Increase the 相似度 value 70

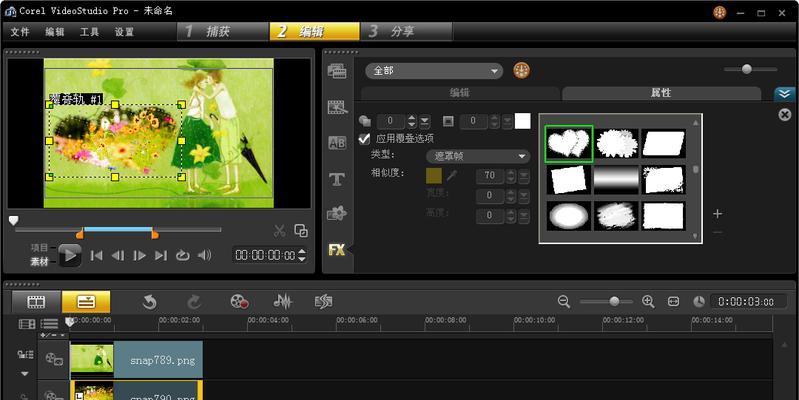click(511, 172)
